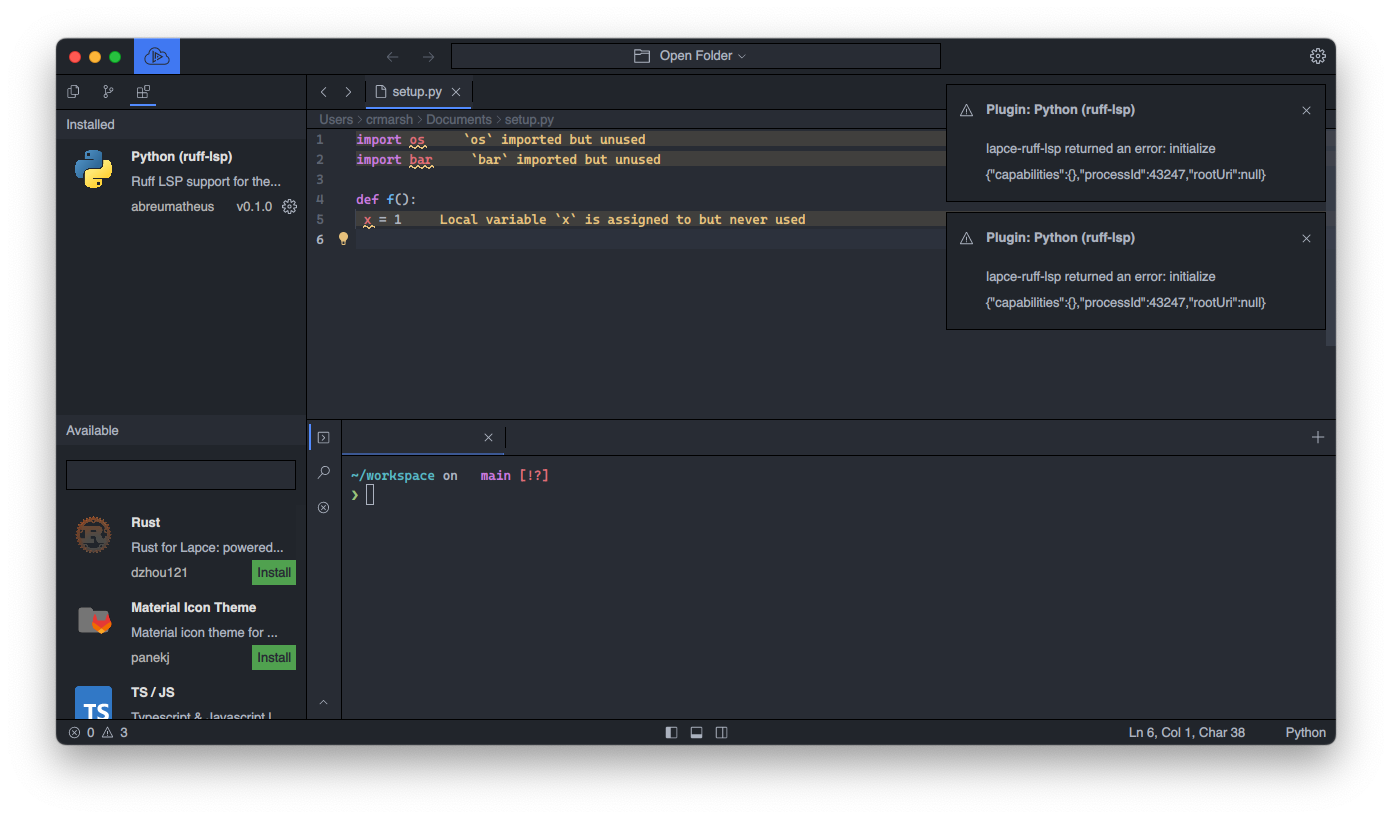Screen dimensions: 1392x819
Task: Open Lapce settings via top-right gear
Action: click(1317, 56)
